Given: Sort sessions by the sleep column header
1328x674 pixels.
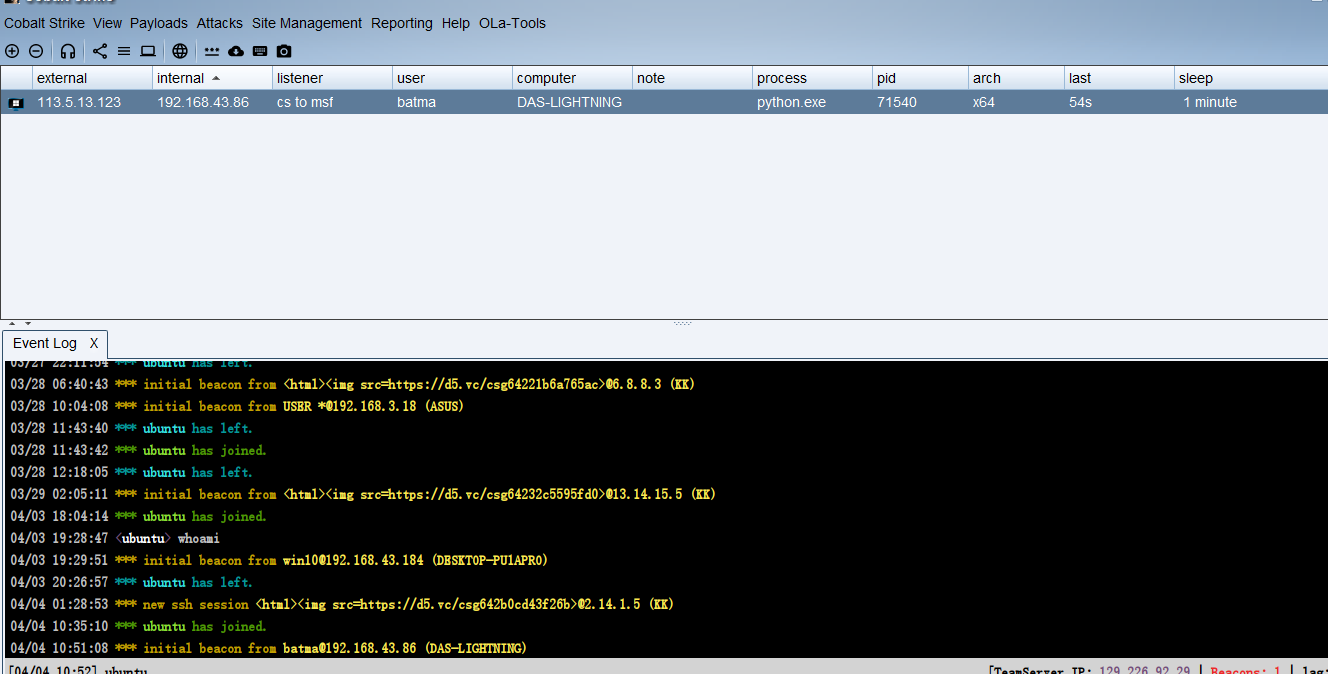Looking at the screenshot, I should coord(1251,78).
